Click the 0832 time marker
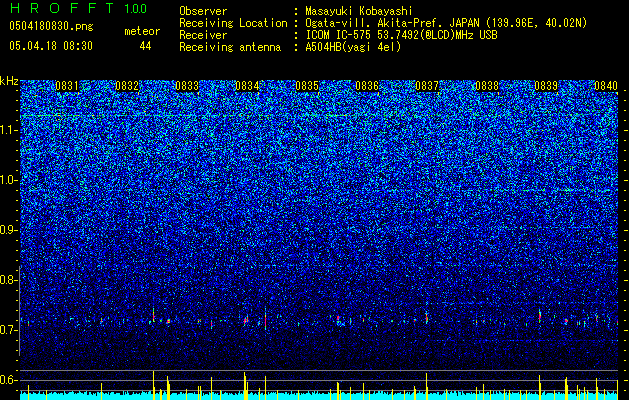 click(127, 86)
